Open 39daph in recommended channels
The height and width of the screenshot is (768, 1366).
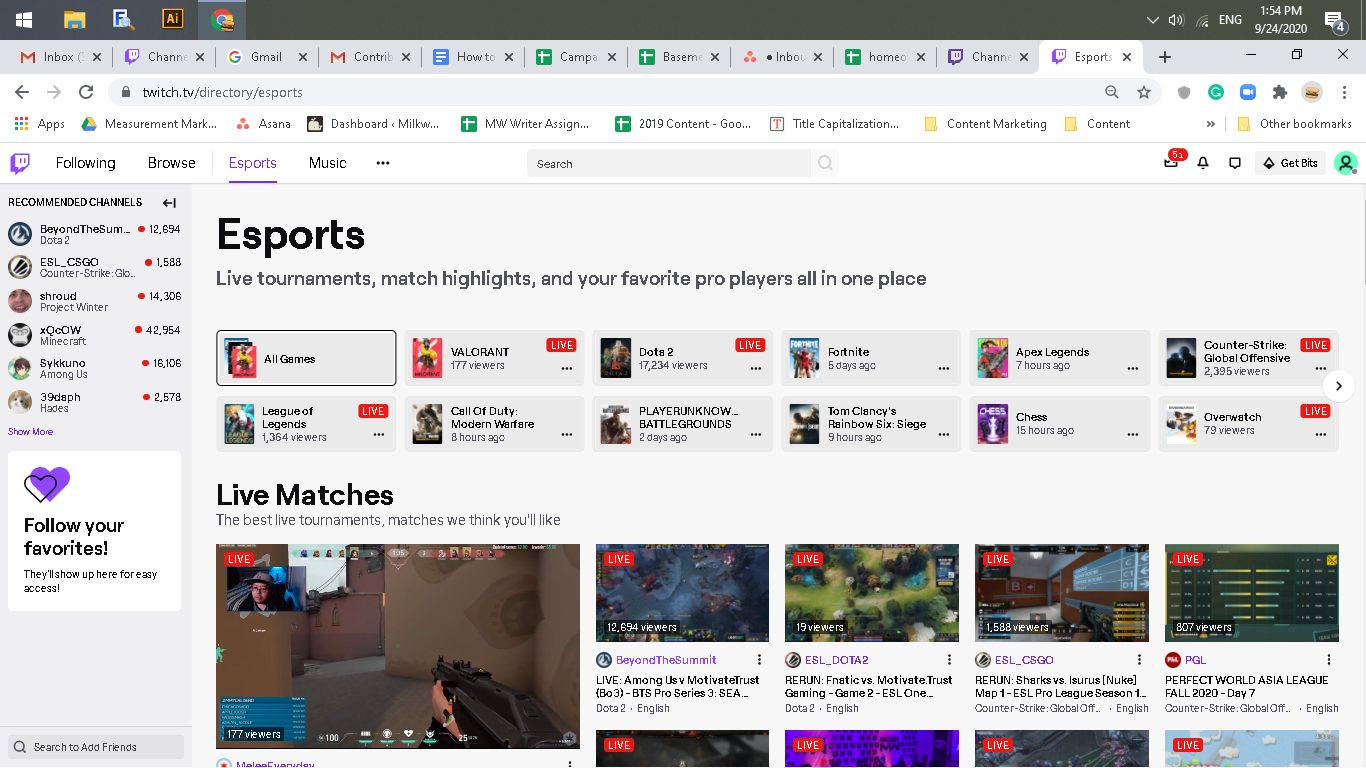95,402
